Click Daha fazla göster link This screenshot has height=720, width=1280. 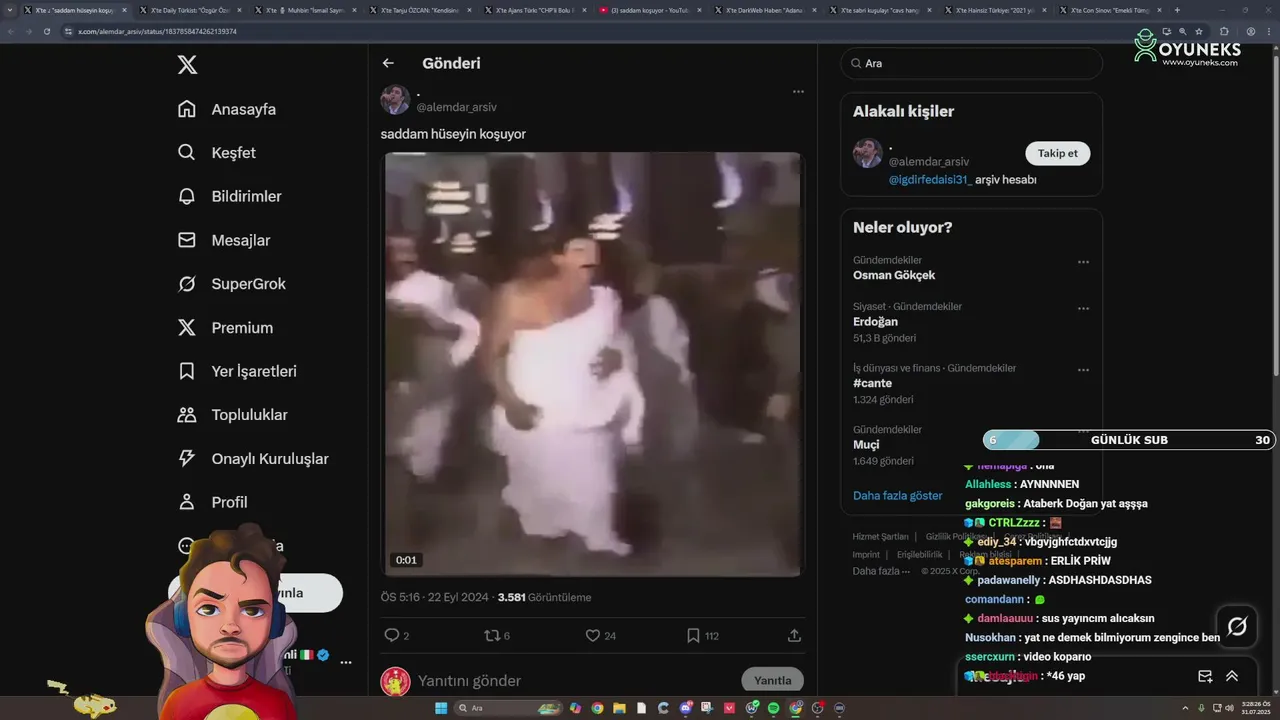click(x=897, y=495)
